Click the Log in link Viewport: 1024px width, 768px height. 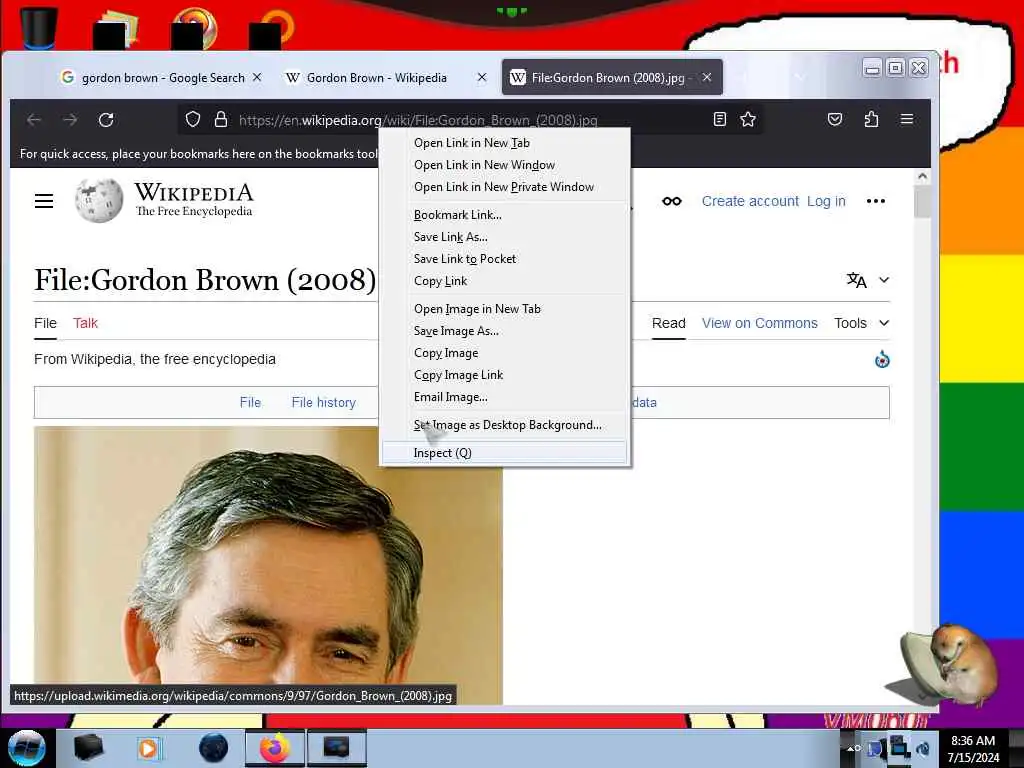pos(826,201)
